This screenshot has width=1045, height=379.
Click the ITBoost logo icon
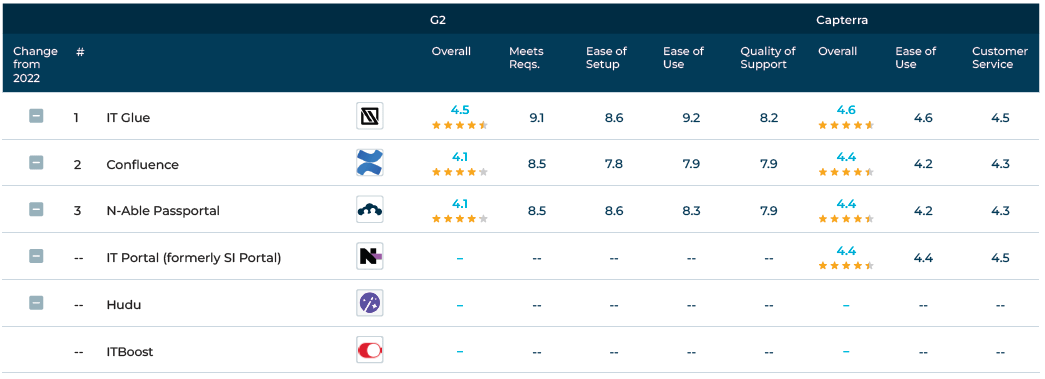tap(370, 350)
